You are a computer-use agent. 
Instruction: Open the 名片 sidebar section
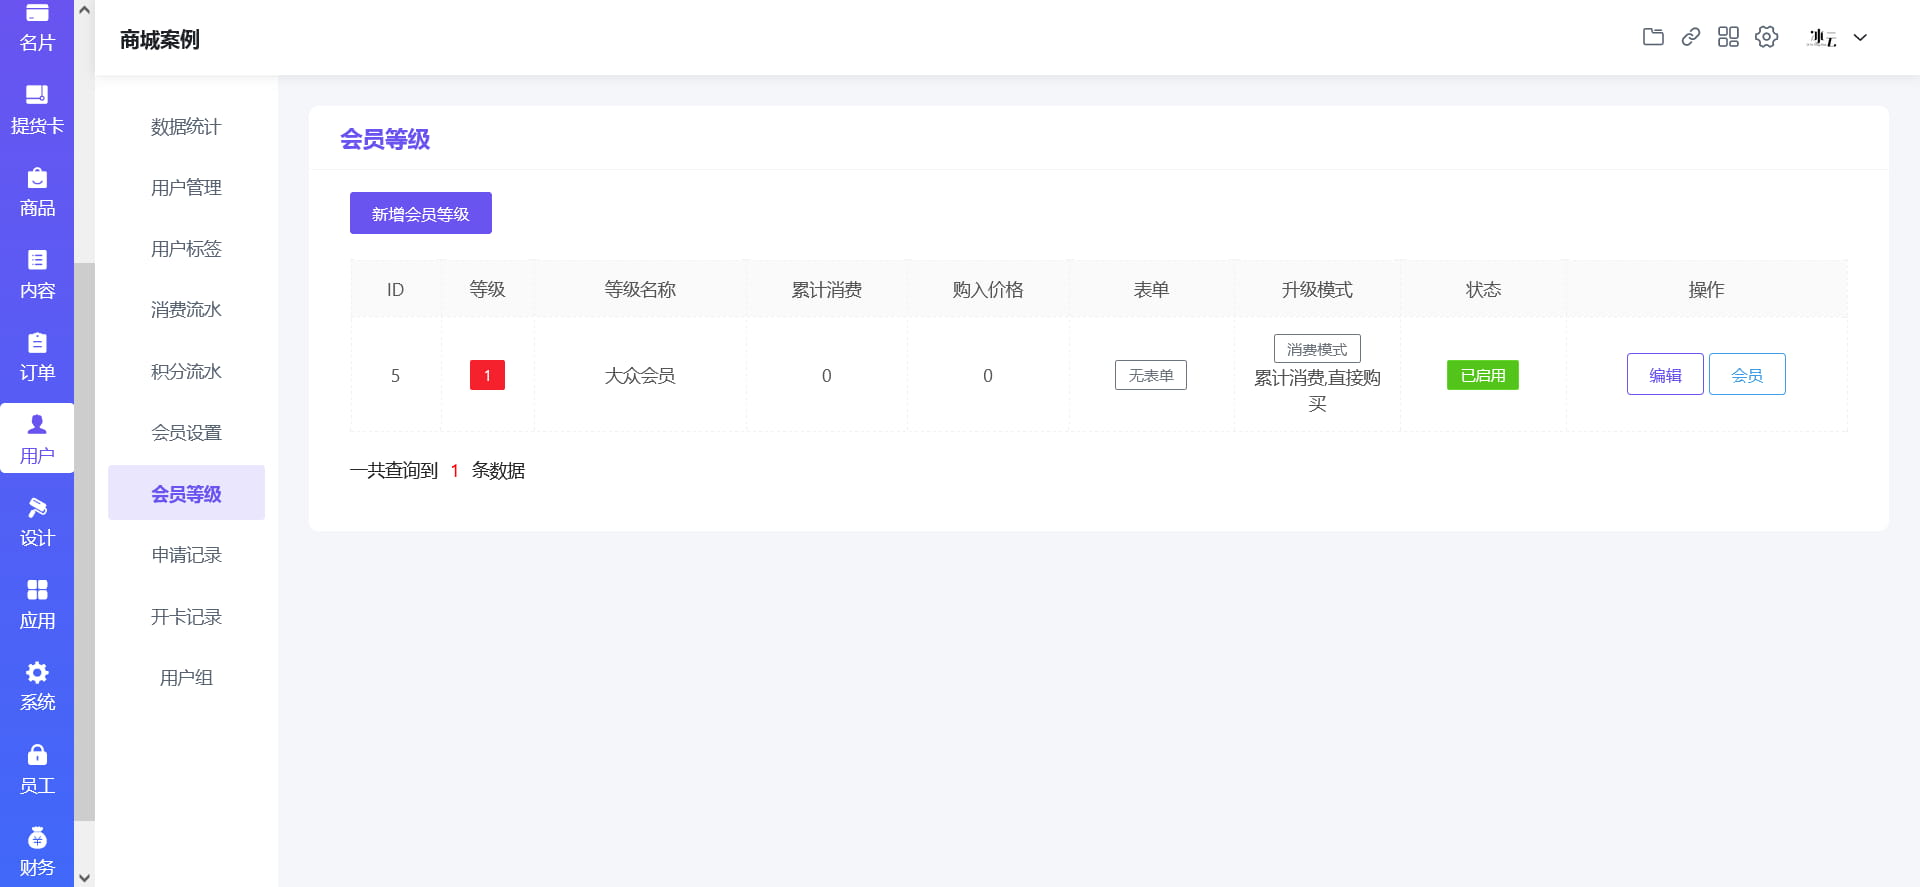coord(37,27)
